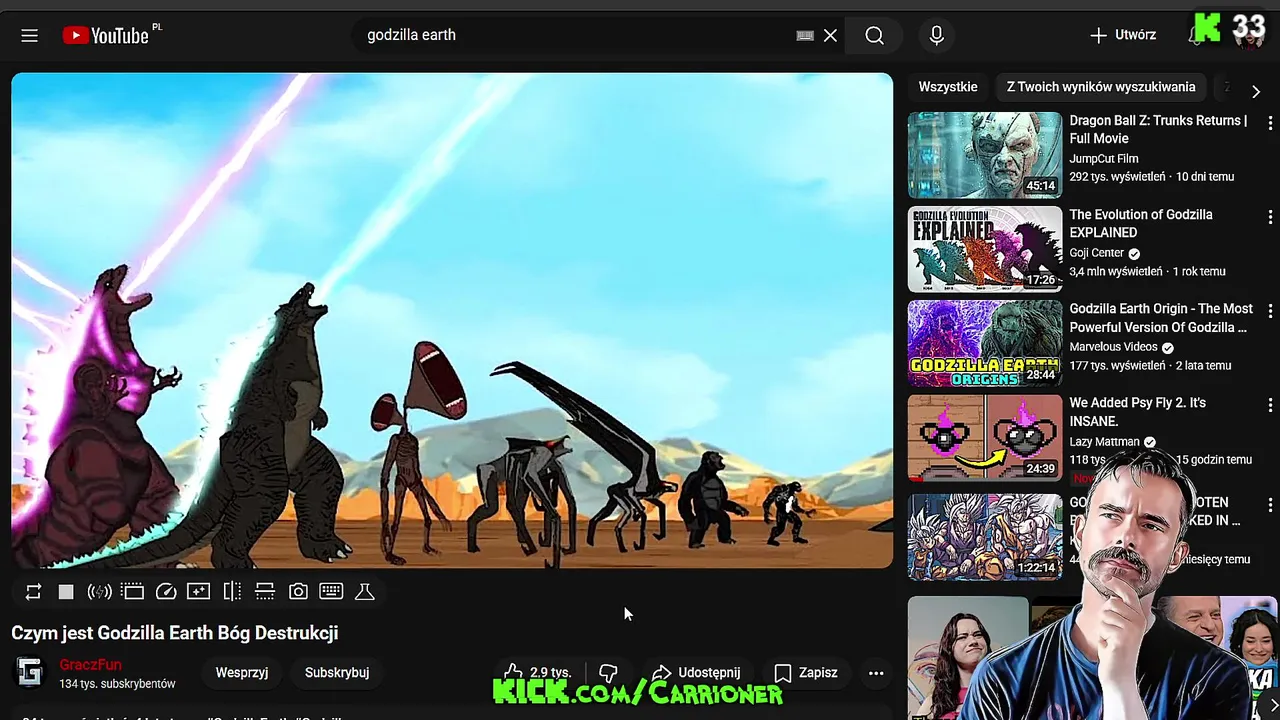Viewport: 1280px width, 720px height.
Task: Like the video (2,9 tys.)
Action: [x=537, y=673]
